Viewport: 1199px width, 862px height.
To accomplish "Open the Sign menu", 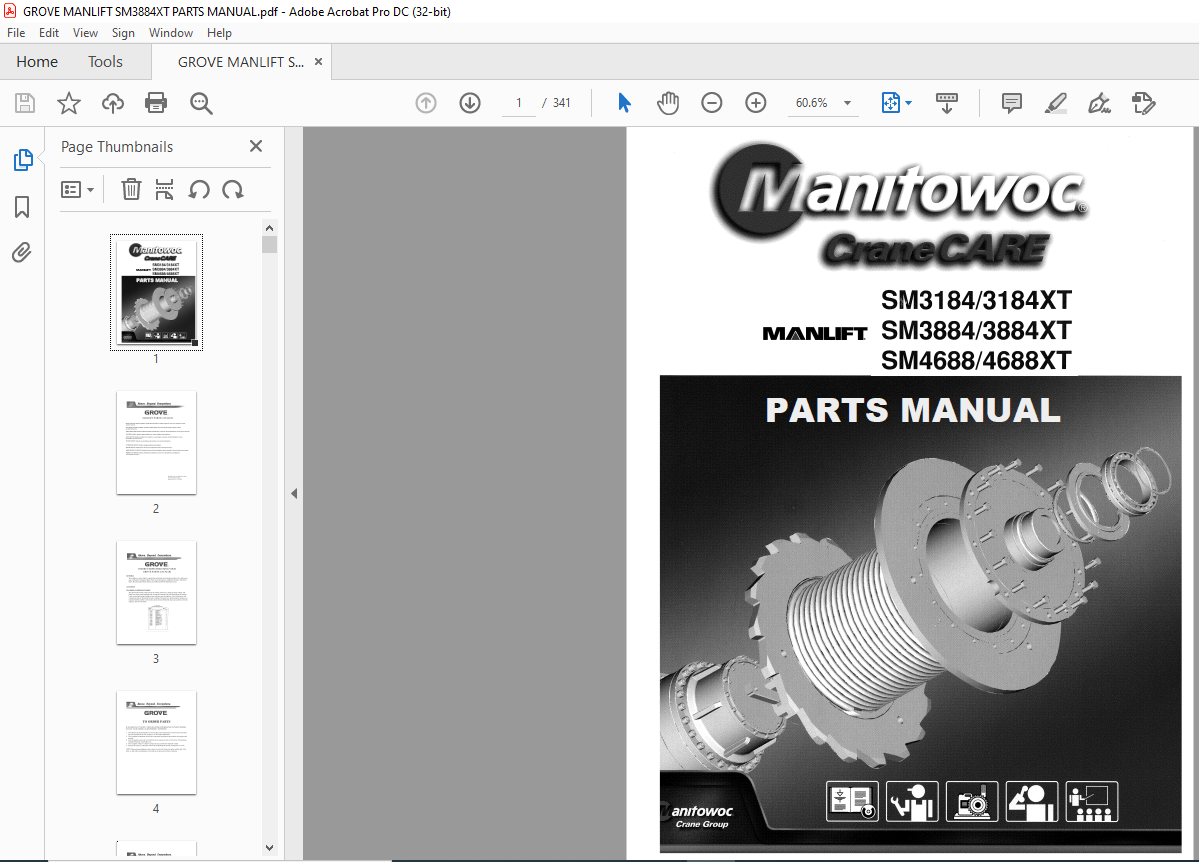I will [x=123, y=33].
